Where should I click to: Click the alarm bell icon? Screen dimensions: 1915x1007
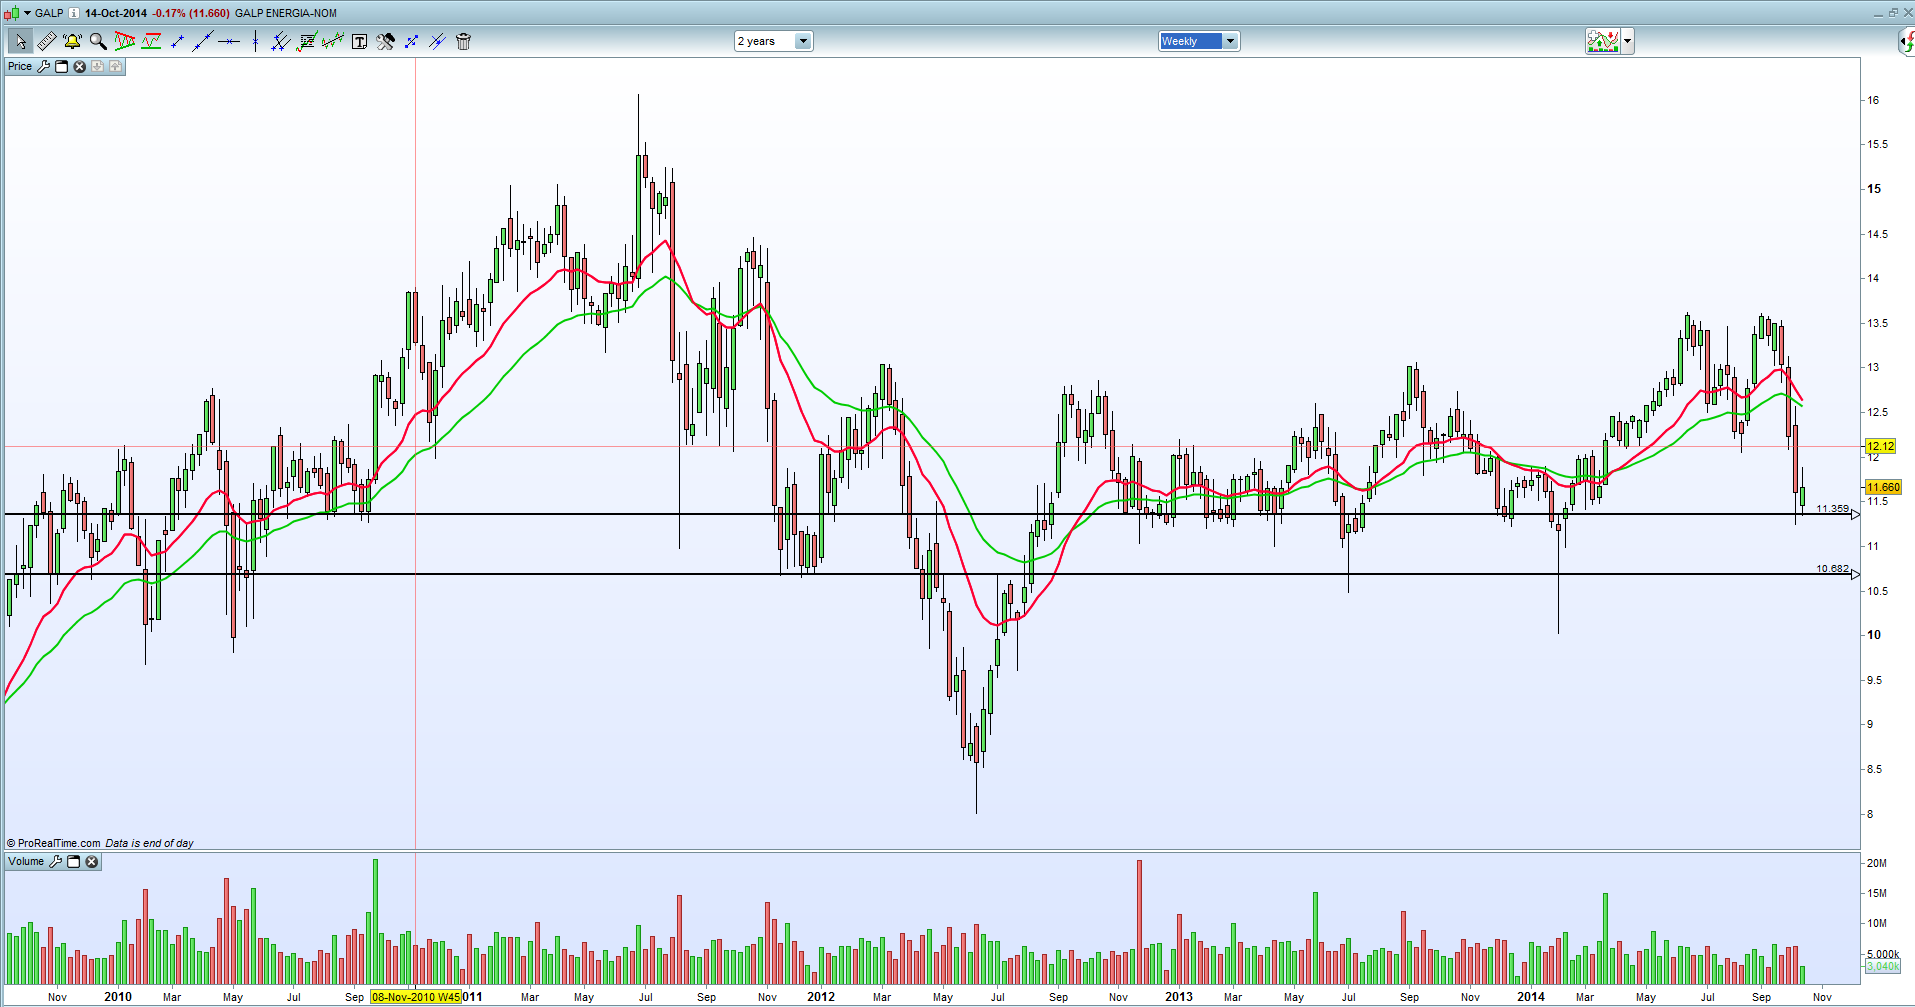tap(72, 41)
